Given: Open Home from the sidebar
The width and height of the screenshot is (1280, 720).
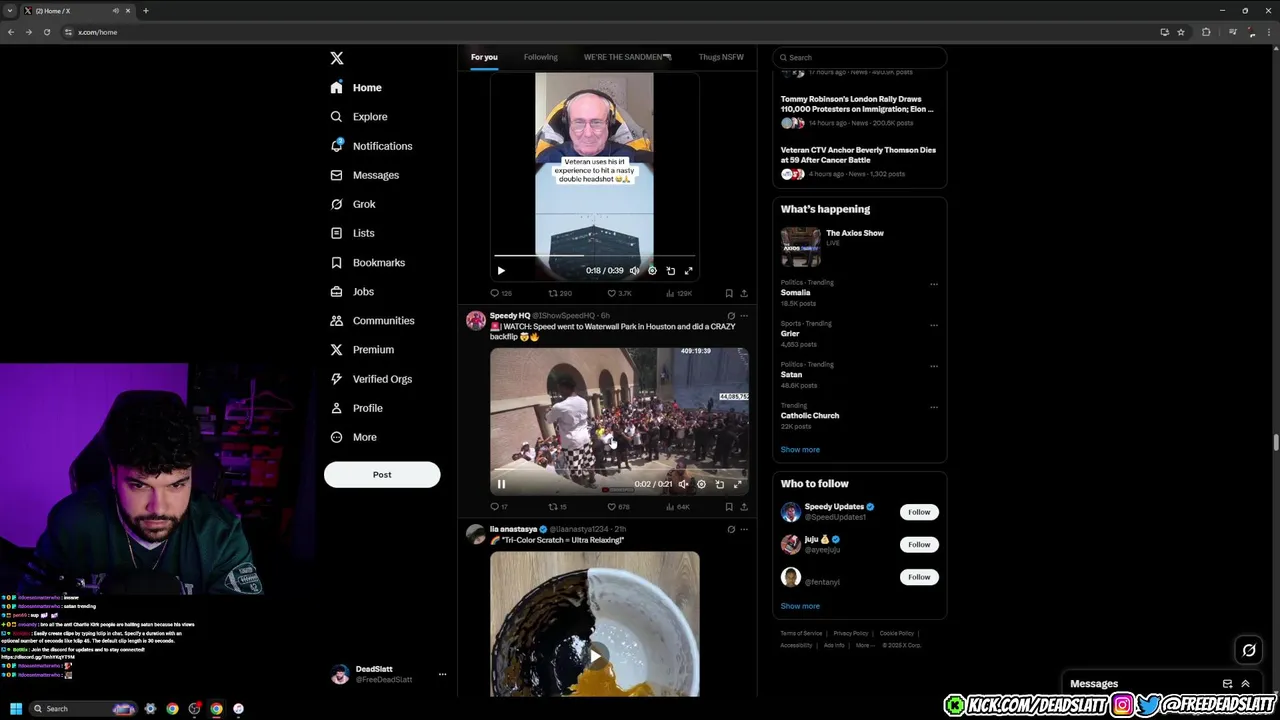Looking at the screenshot, I should [356, 88].
